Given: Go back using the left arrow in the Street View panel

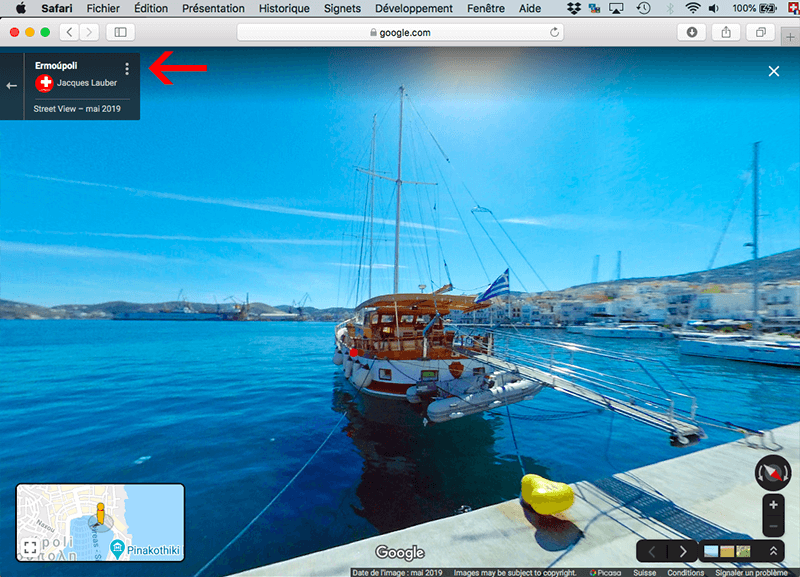Looking at the screenshot, I should coord(12,86).
